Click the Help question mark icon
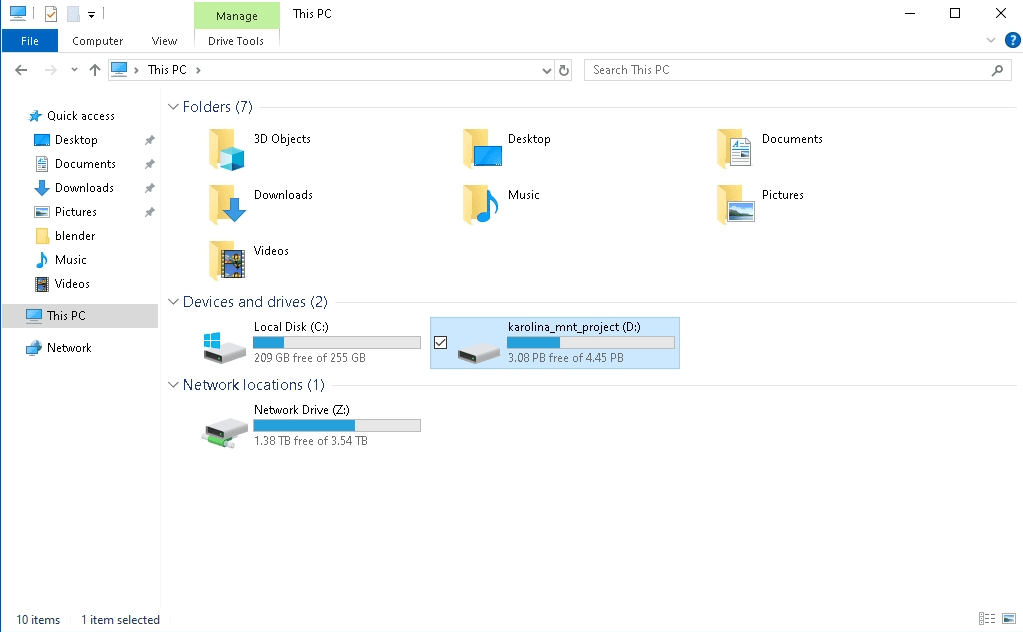Viewport: 1023px width, 632px height. click(x=1012, y=40)
